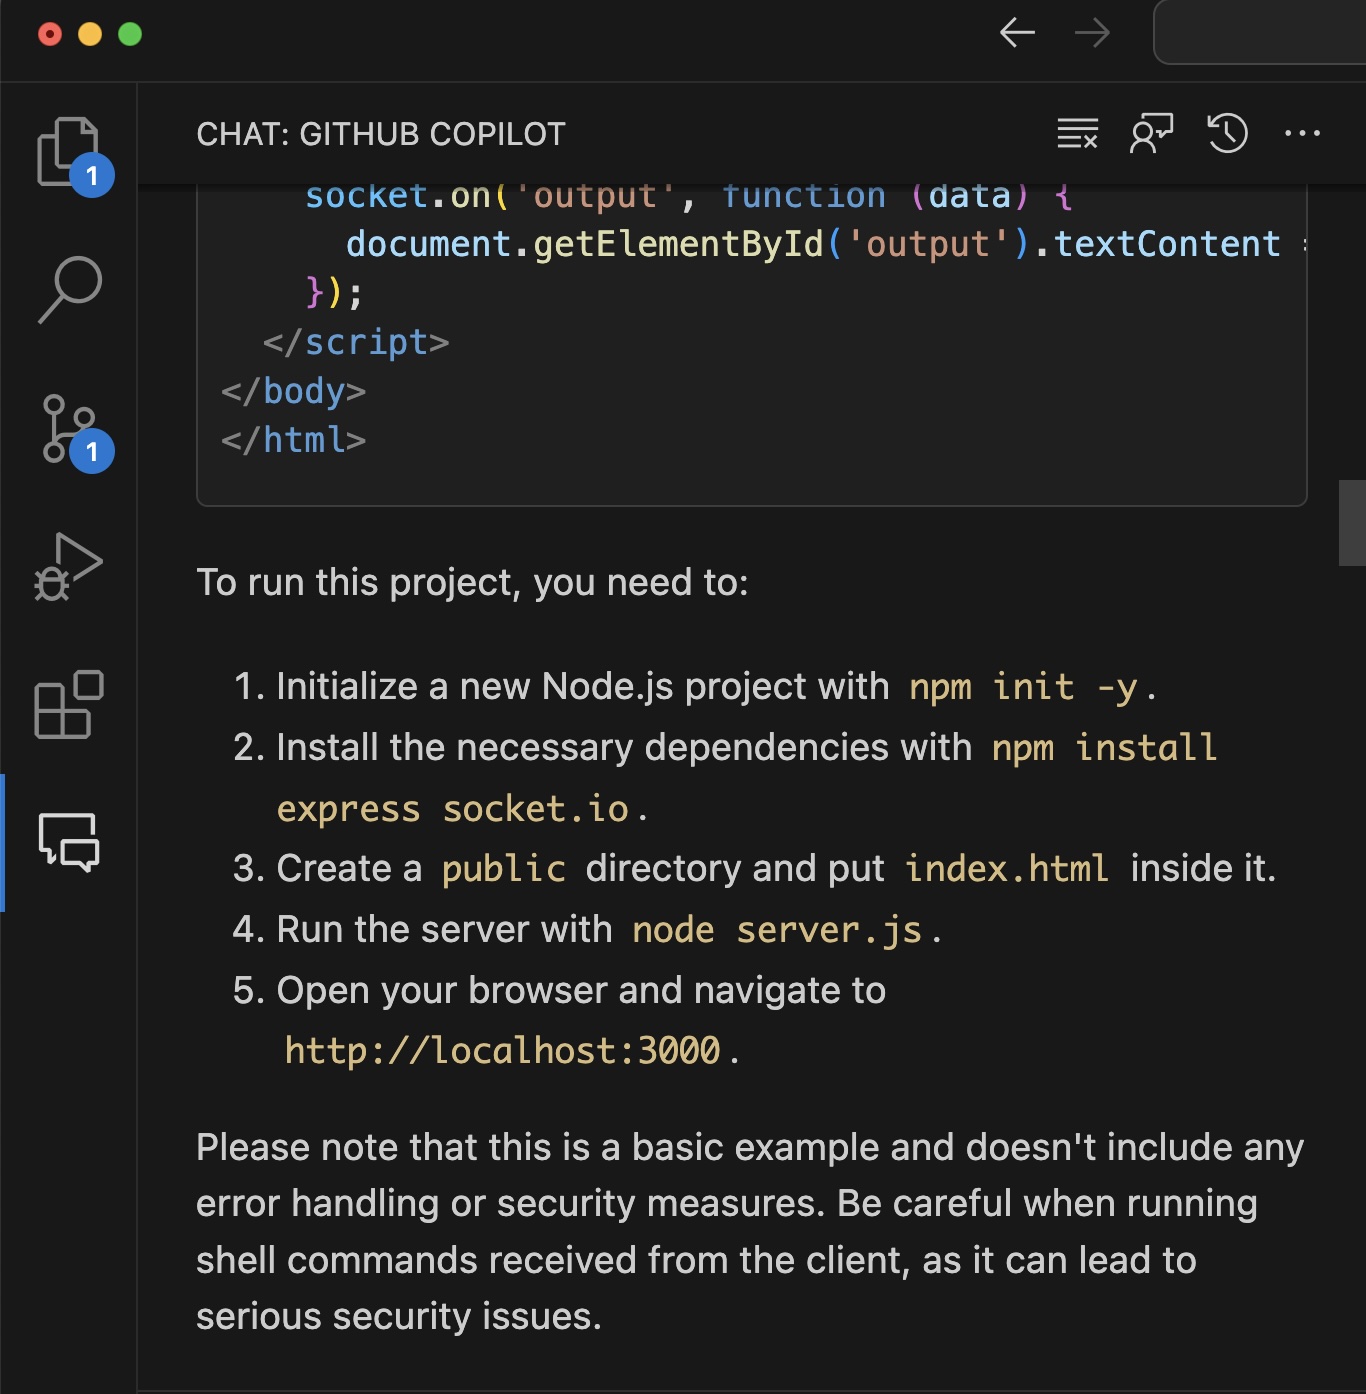The image size is (1366, 1394).
Task: Show Copilot chat history
Action: click(x=1227, y=133)
